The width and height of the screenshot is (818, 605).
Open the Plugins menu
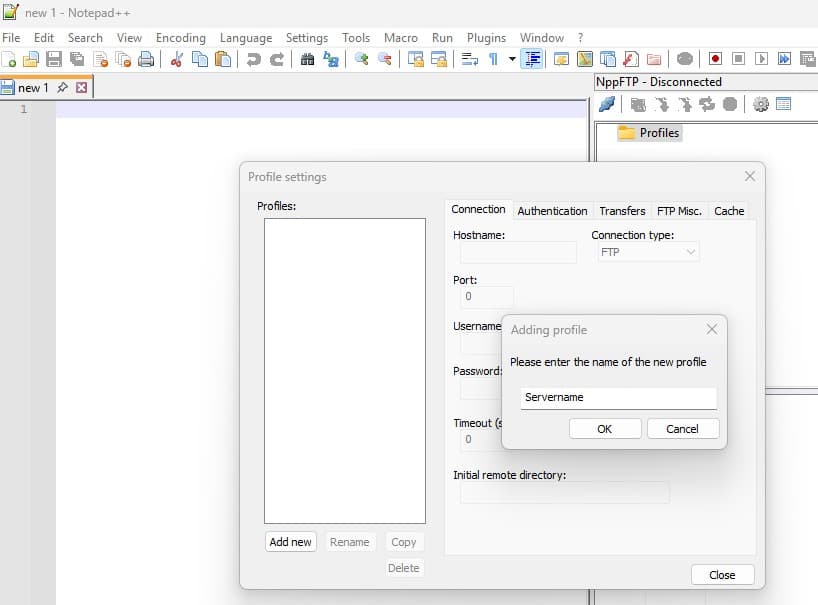pyautogui.click(x=486, y=38)
